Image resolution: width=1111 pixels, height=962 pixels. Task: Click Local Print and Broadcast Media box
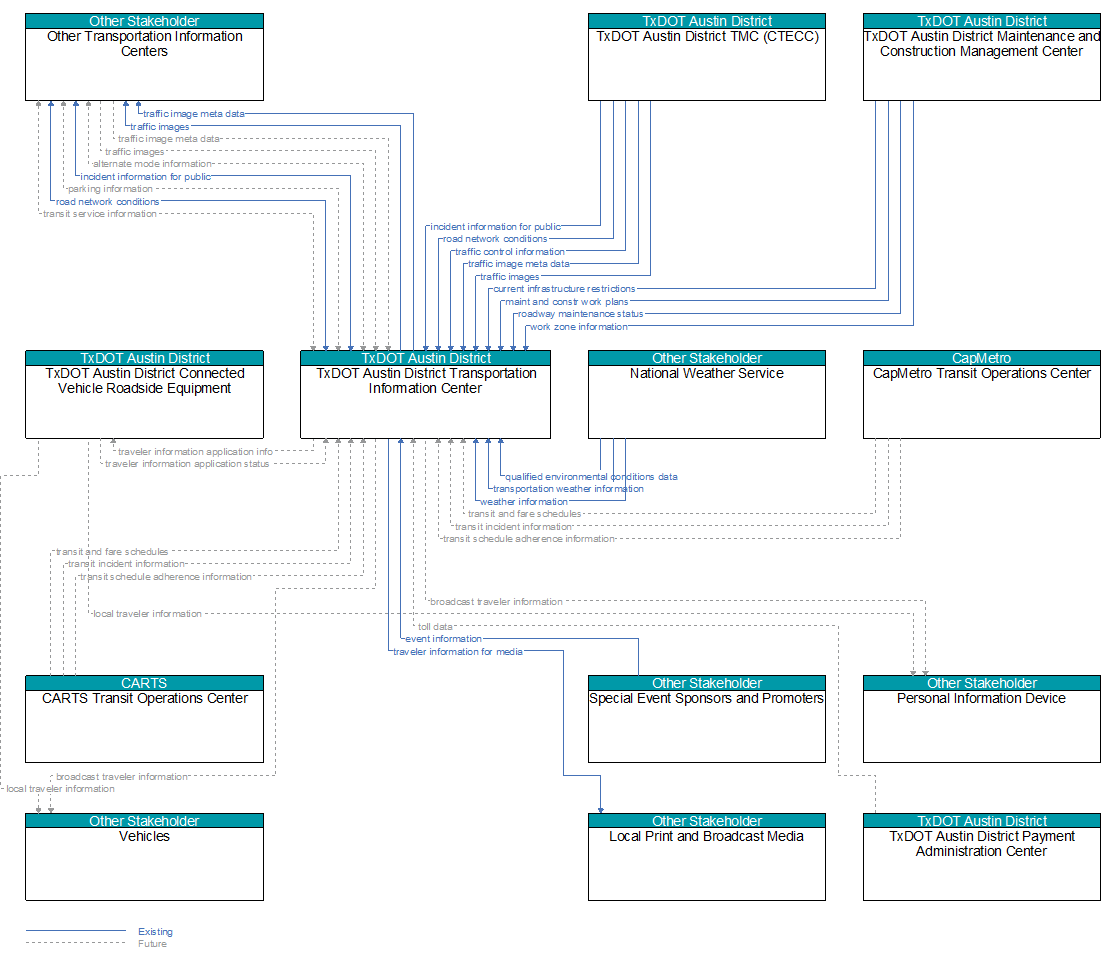pyautogui.click(x=706, y=857)
